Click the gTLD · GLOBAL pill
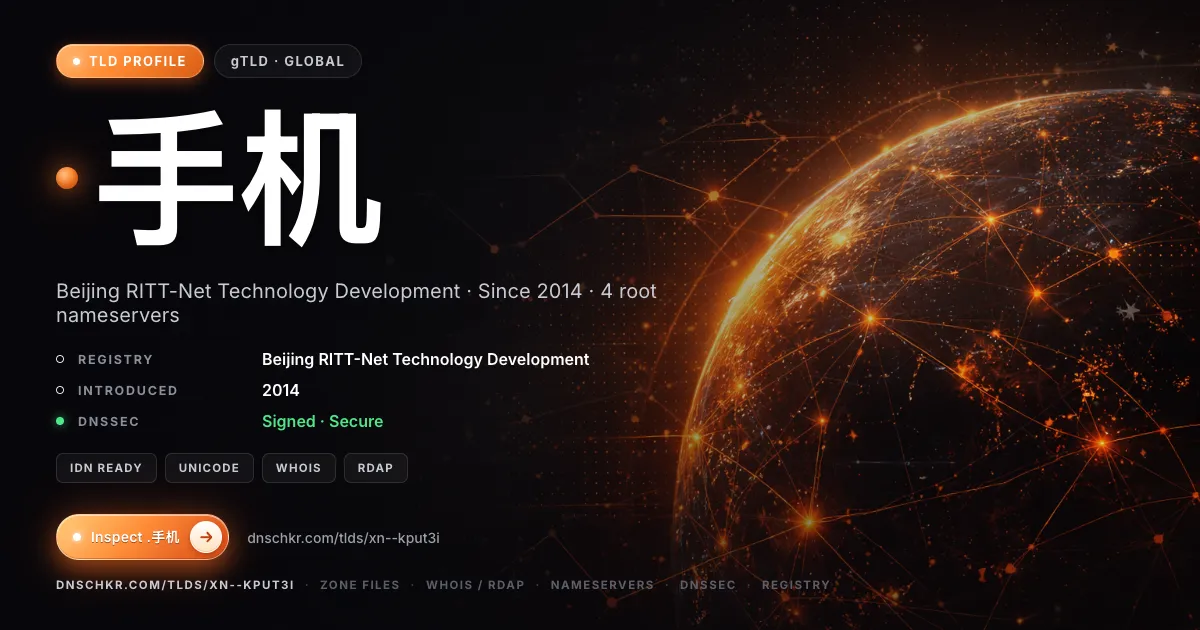This screenshot has width=1200, height=630. click(288, 61)
